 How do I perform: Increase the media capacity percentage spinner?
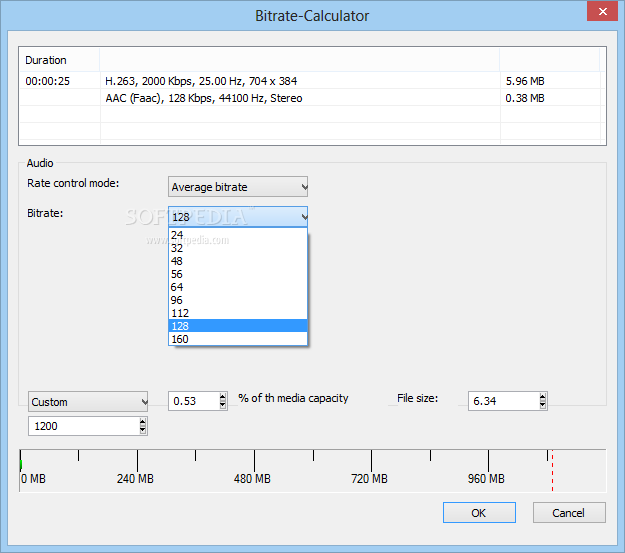pyautogui.click(x=223, y=397)
